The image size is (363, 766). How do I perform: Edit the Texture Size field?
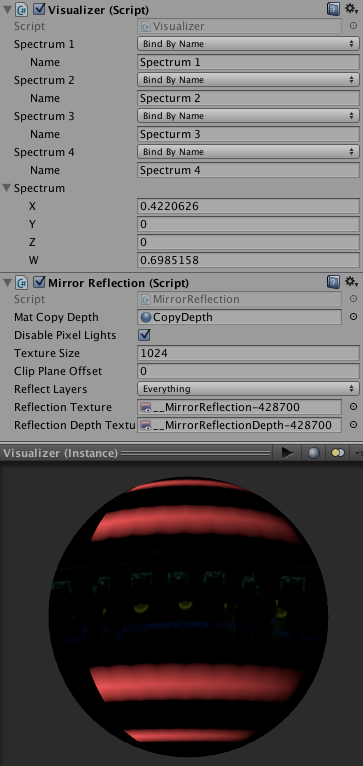tap(248, 353)
